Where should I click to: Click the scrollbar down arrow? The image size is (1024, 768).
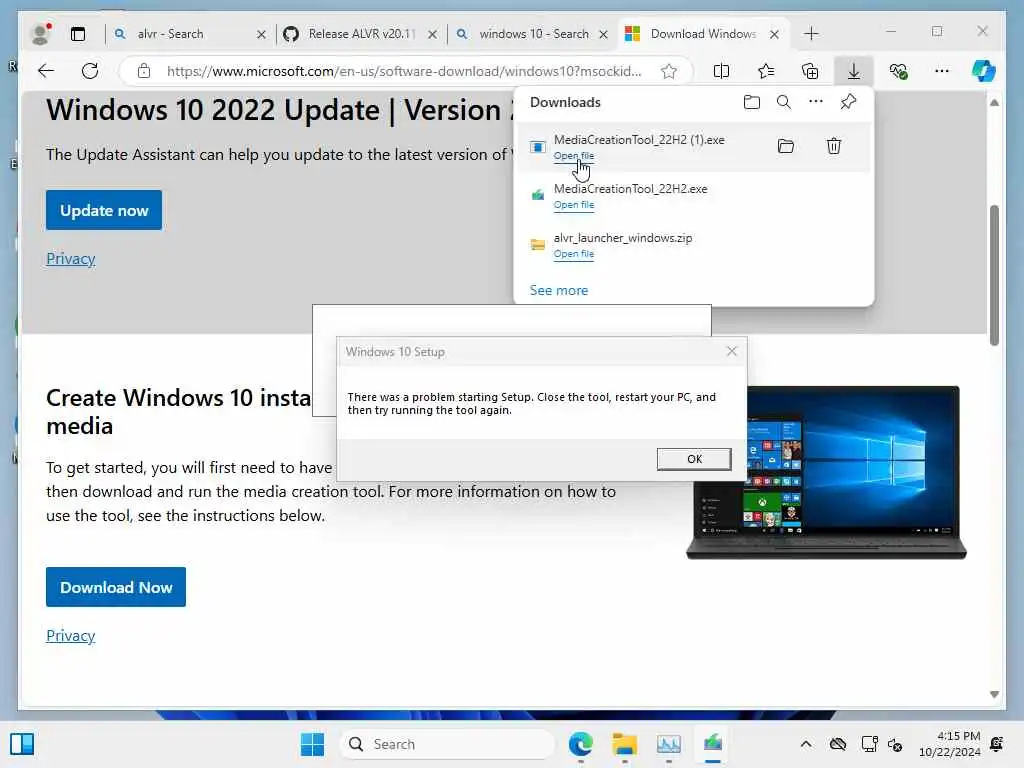[x=994, y=694]
